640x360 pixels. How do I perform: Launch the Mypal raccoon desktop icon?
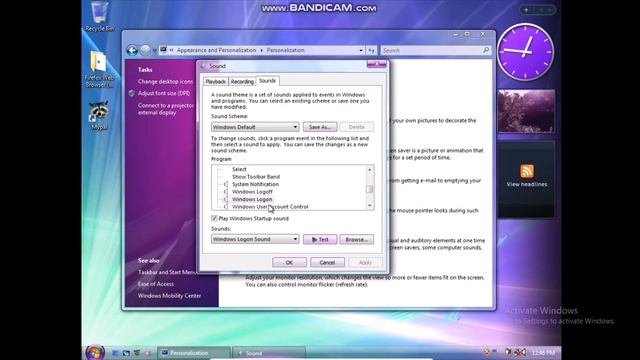pyautogui.click(x=99, y=116)
